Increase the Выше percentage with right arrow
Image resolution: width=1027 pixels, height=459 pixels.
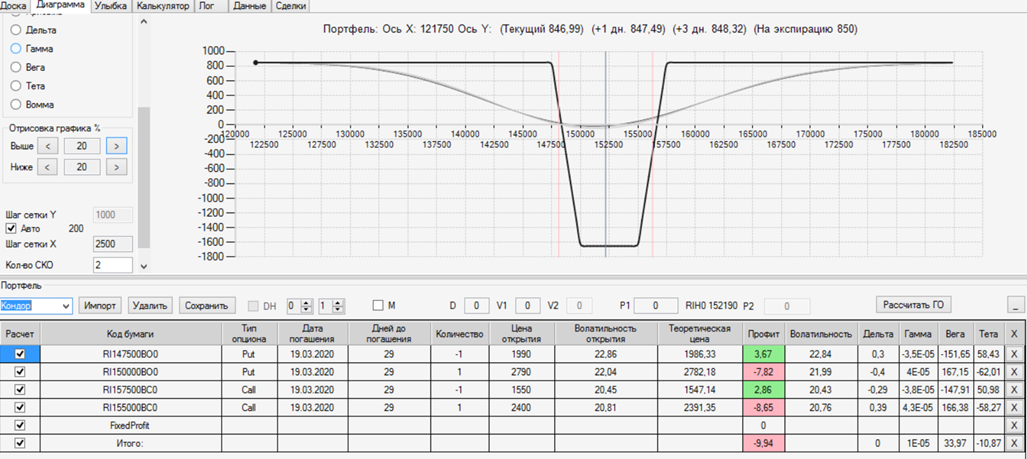point(117,146)
